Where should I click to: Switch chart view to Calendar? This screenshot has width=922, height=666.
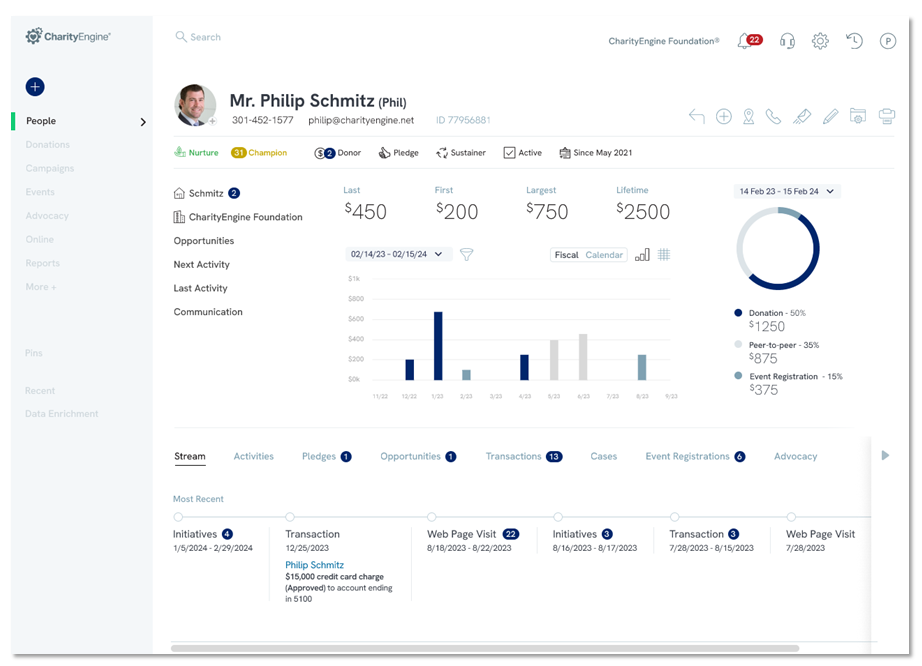point(604,254)
